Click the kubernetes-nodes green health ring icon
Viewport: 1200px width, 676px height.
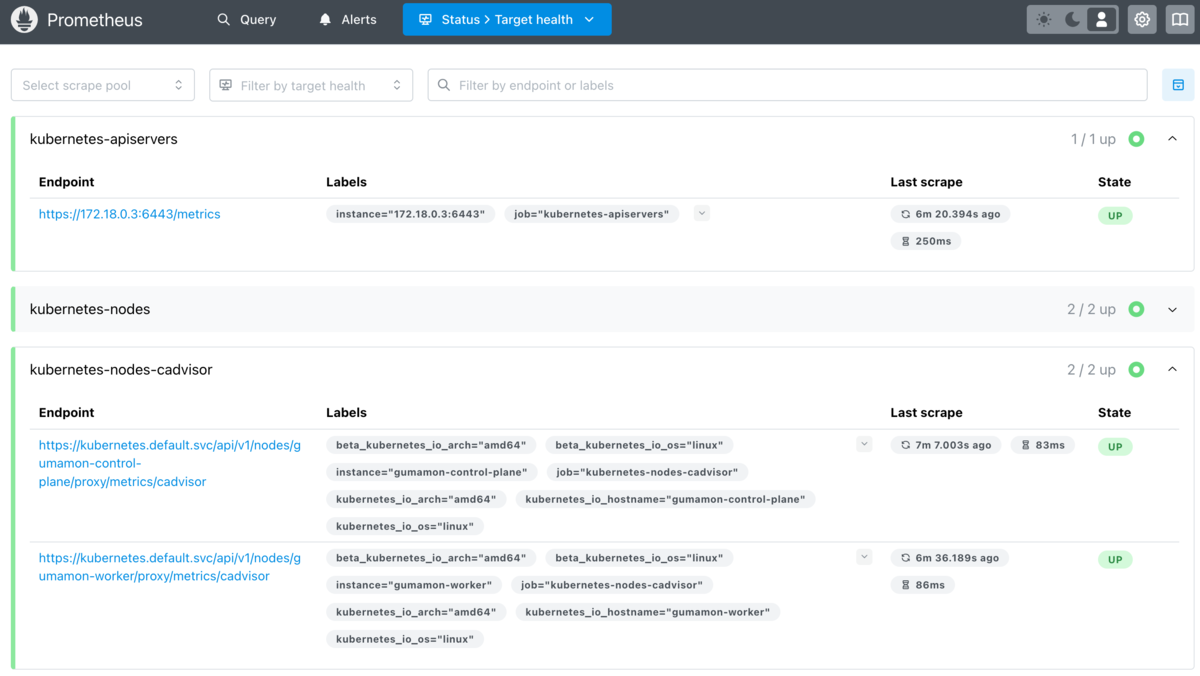1136,310
